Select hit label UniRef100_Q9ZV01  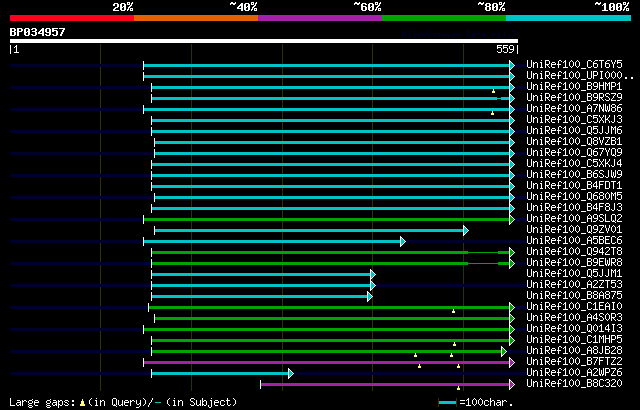click(x=574, y=230)
